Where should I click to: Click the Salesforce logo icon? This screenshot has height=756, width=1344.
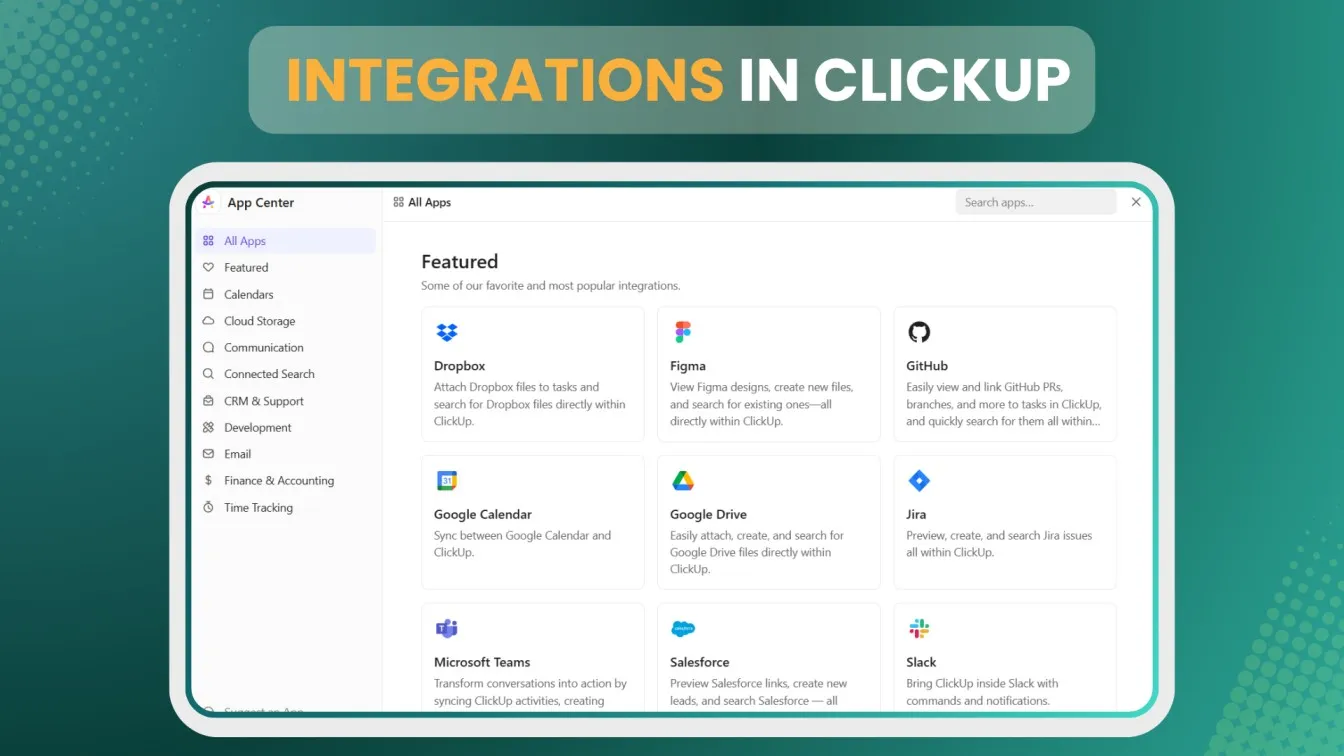(x=683, y=629)
